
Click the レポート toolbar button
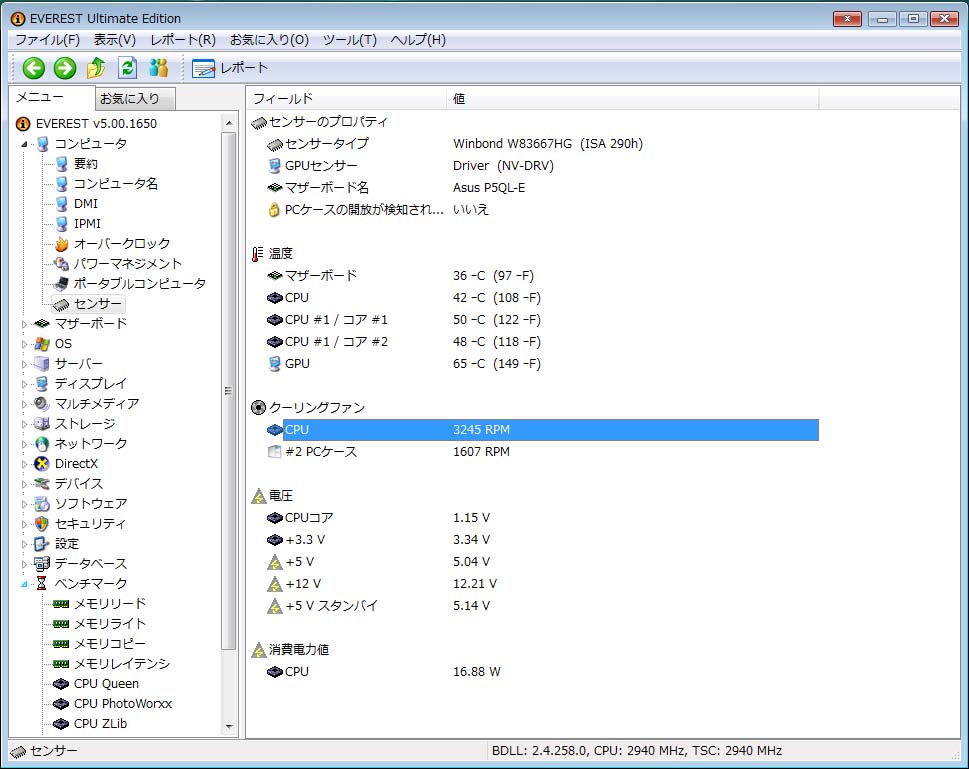tap(231, 68)
